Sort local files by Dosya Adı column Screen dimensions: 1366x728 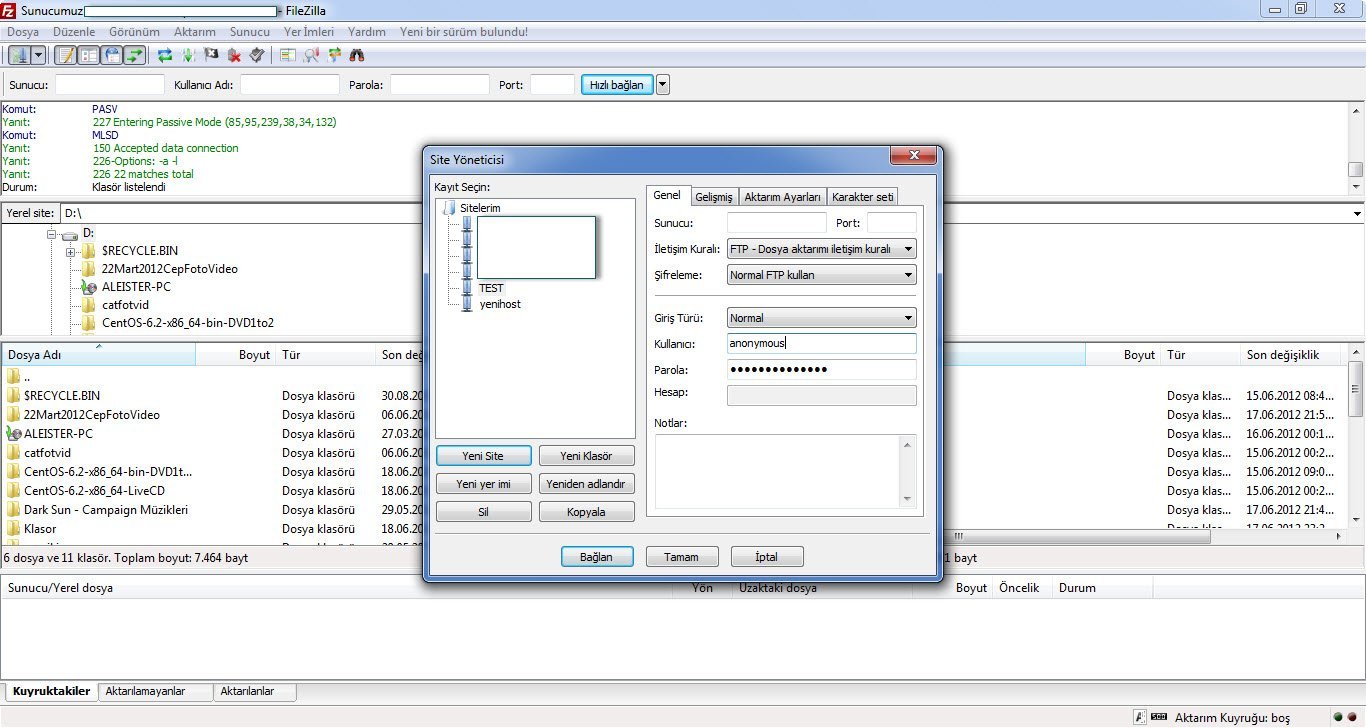pos(99,355)
